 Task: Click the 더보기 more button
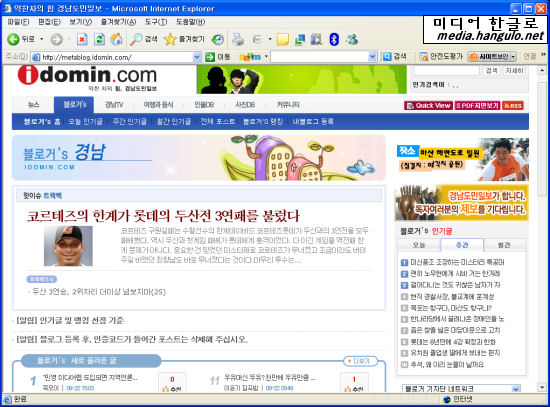[361, 361]
